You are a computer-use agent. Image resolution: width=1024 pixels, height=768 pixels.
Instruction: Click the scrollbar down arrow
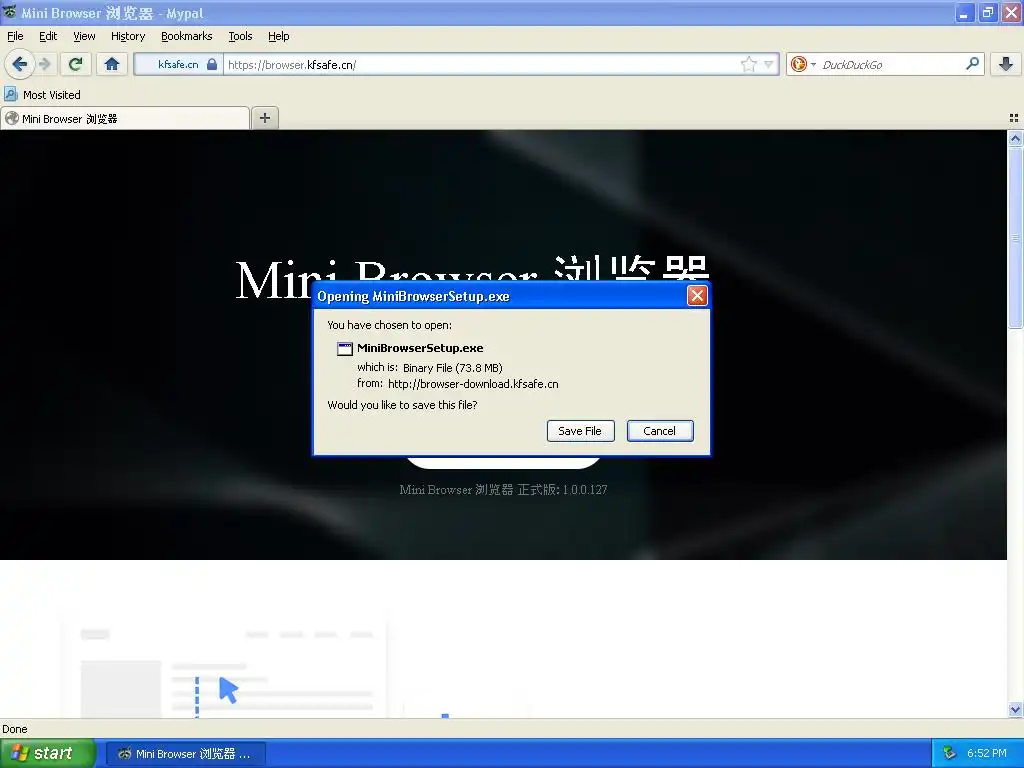pyautogui.click(x=1015, y=709)
